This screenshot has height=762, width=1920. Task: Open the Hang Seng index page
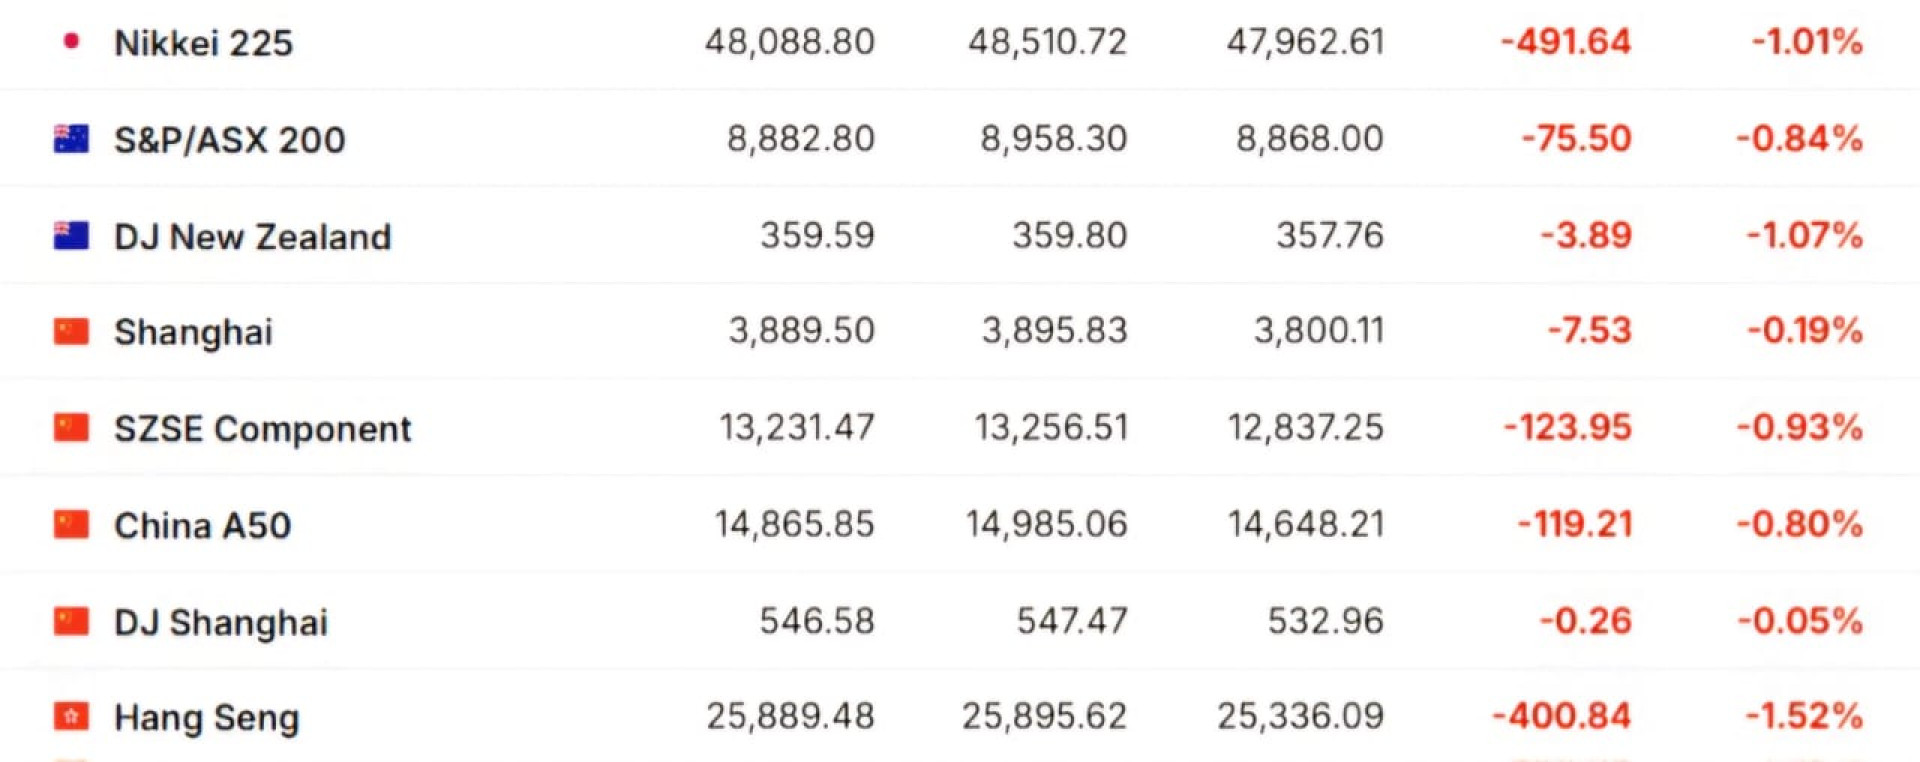coord(206,718)
